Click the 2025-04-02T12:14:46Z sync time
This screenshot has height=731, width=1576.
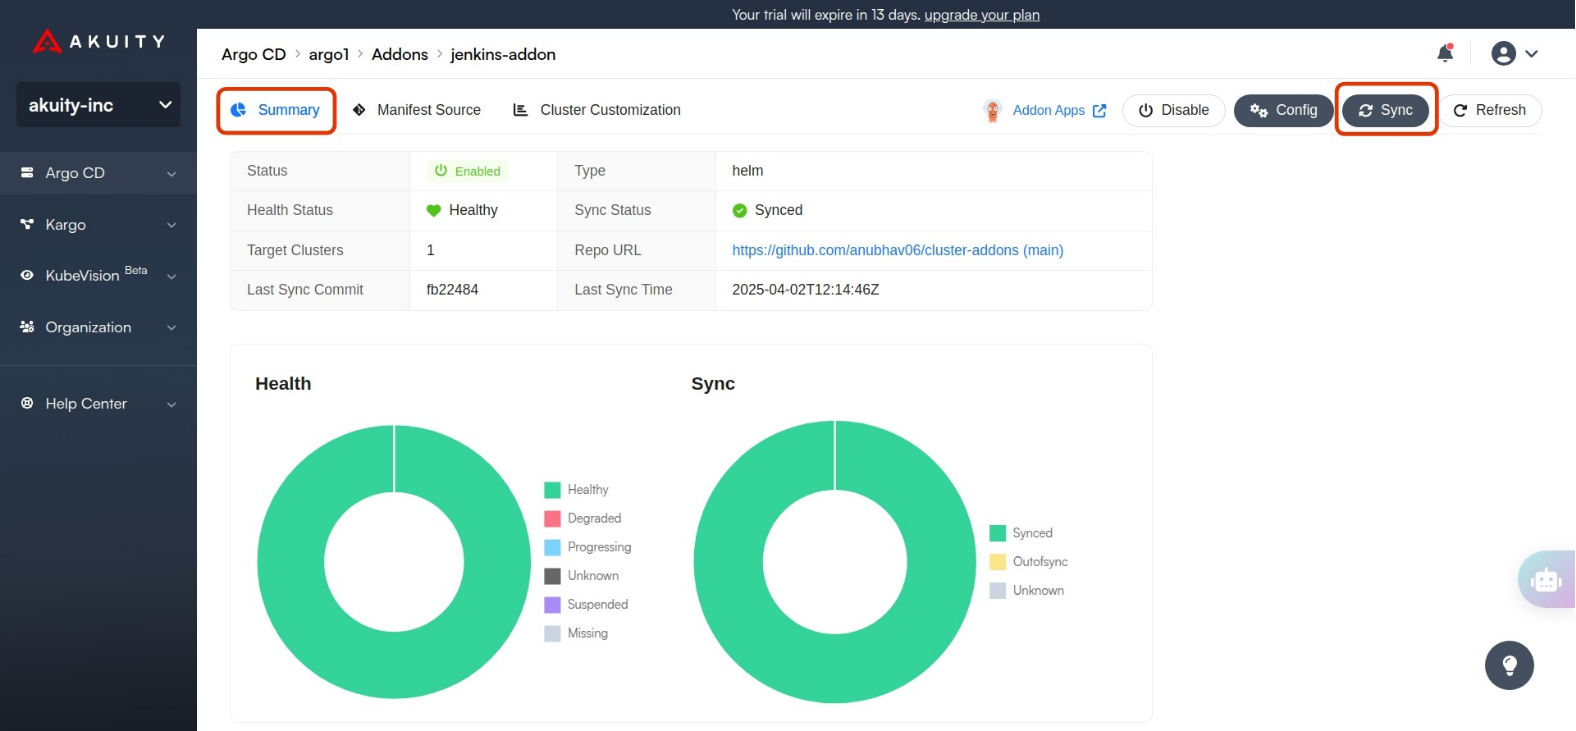coord(805,289)
